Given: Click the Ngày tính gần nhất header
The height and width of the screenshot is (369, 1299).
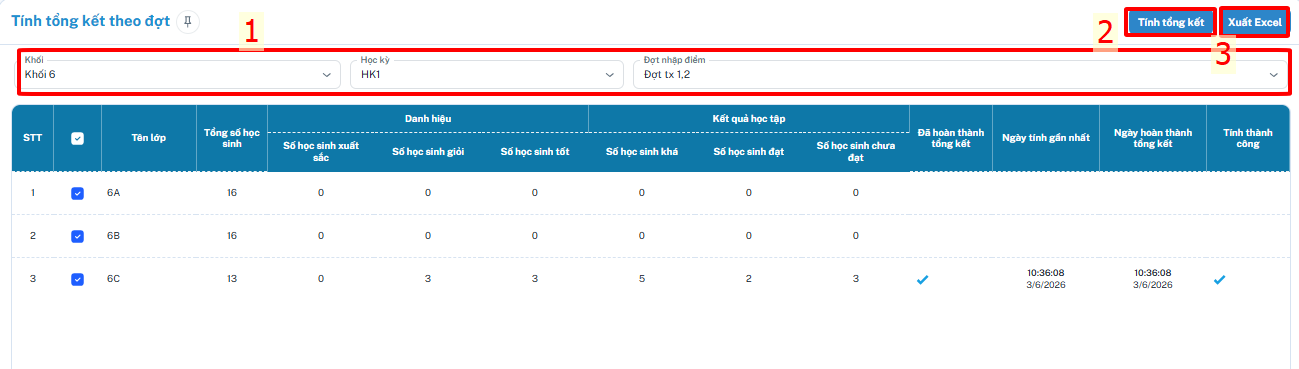Looking at the screenshot, I should (1046, 138).
